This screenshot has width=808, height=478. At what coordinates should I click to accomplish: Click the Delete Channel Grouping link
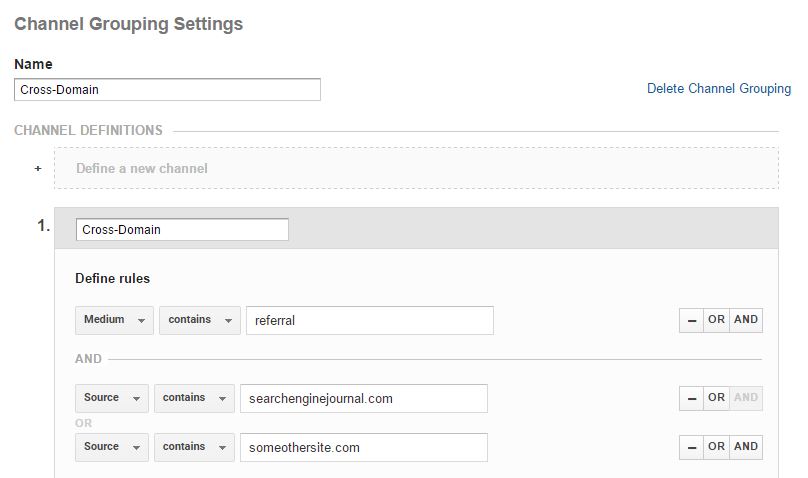(719, 89)
